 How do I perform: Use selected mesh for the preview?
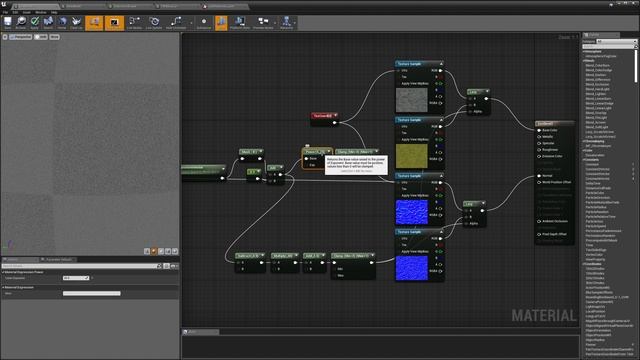coord(175,251)
